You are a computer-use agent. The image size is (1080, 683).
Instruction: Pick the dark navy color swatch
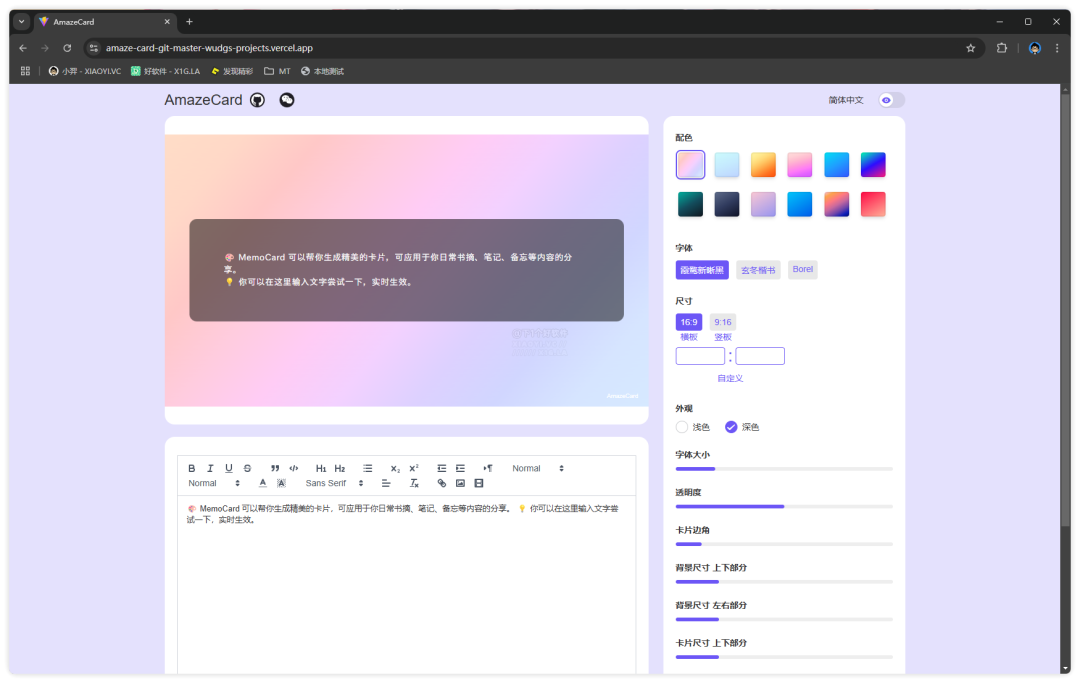727,204
